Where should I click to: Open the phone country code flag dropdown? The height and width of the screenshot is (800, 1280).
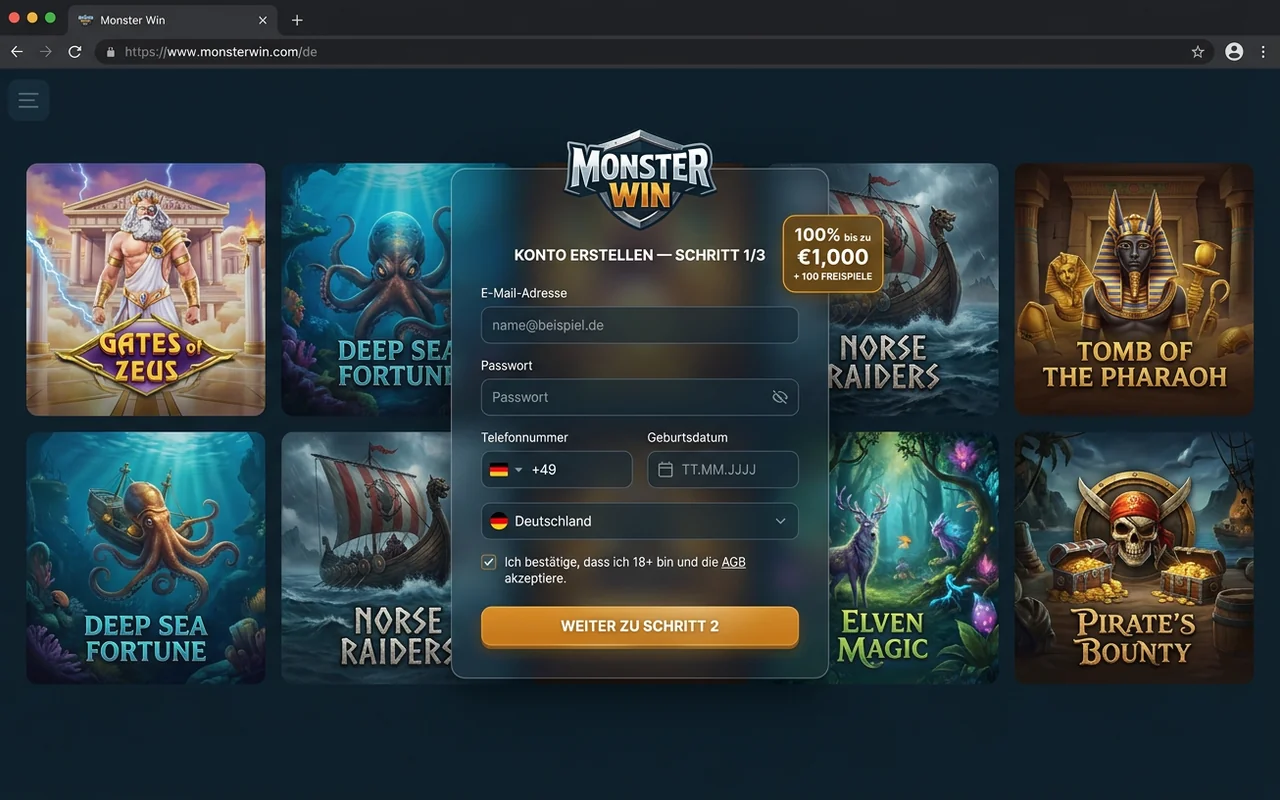(506, 469)
